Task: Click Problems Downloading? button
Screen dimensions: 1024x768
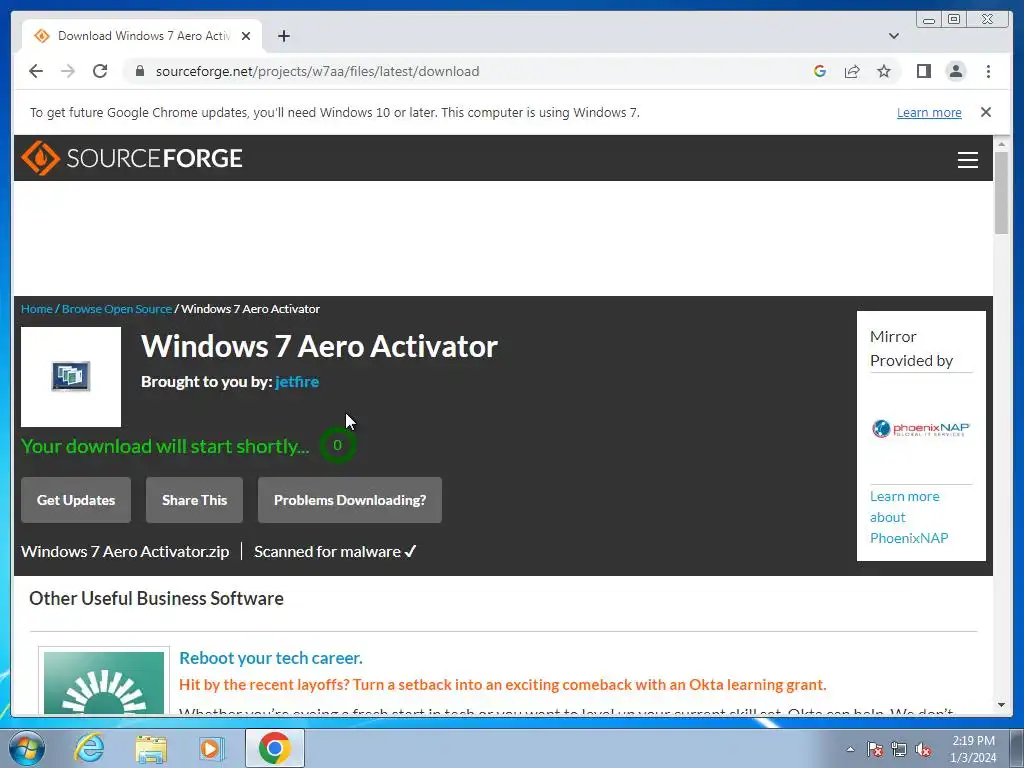Action: [350, 500]
